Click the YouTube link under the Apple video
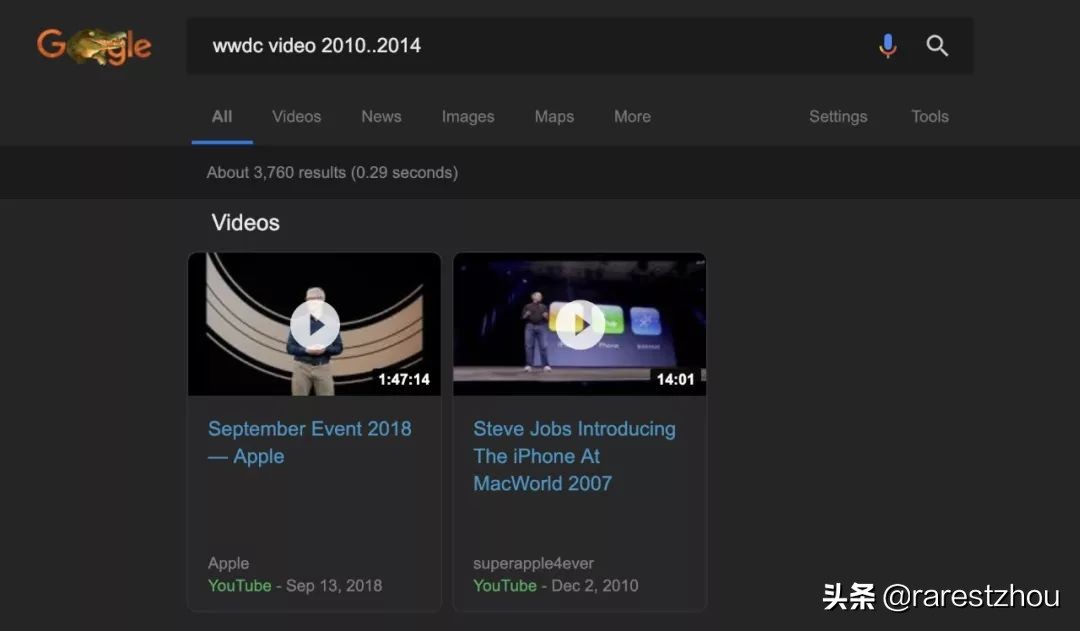This screenshot has height=631, width=1080. [239, 585]
